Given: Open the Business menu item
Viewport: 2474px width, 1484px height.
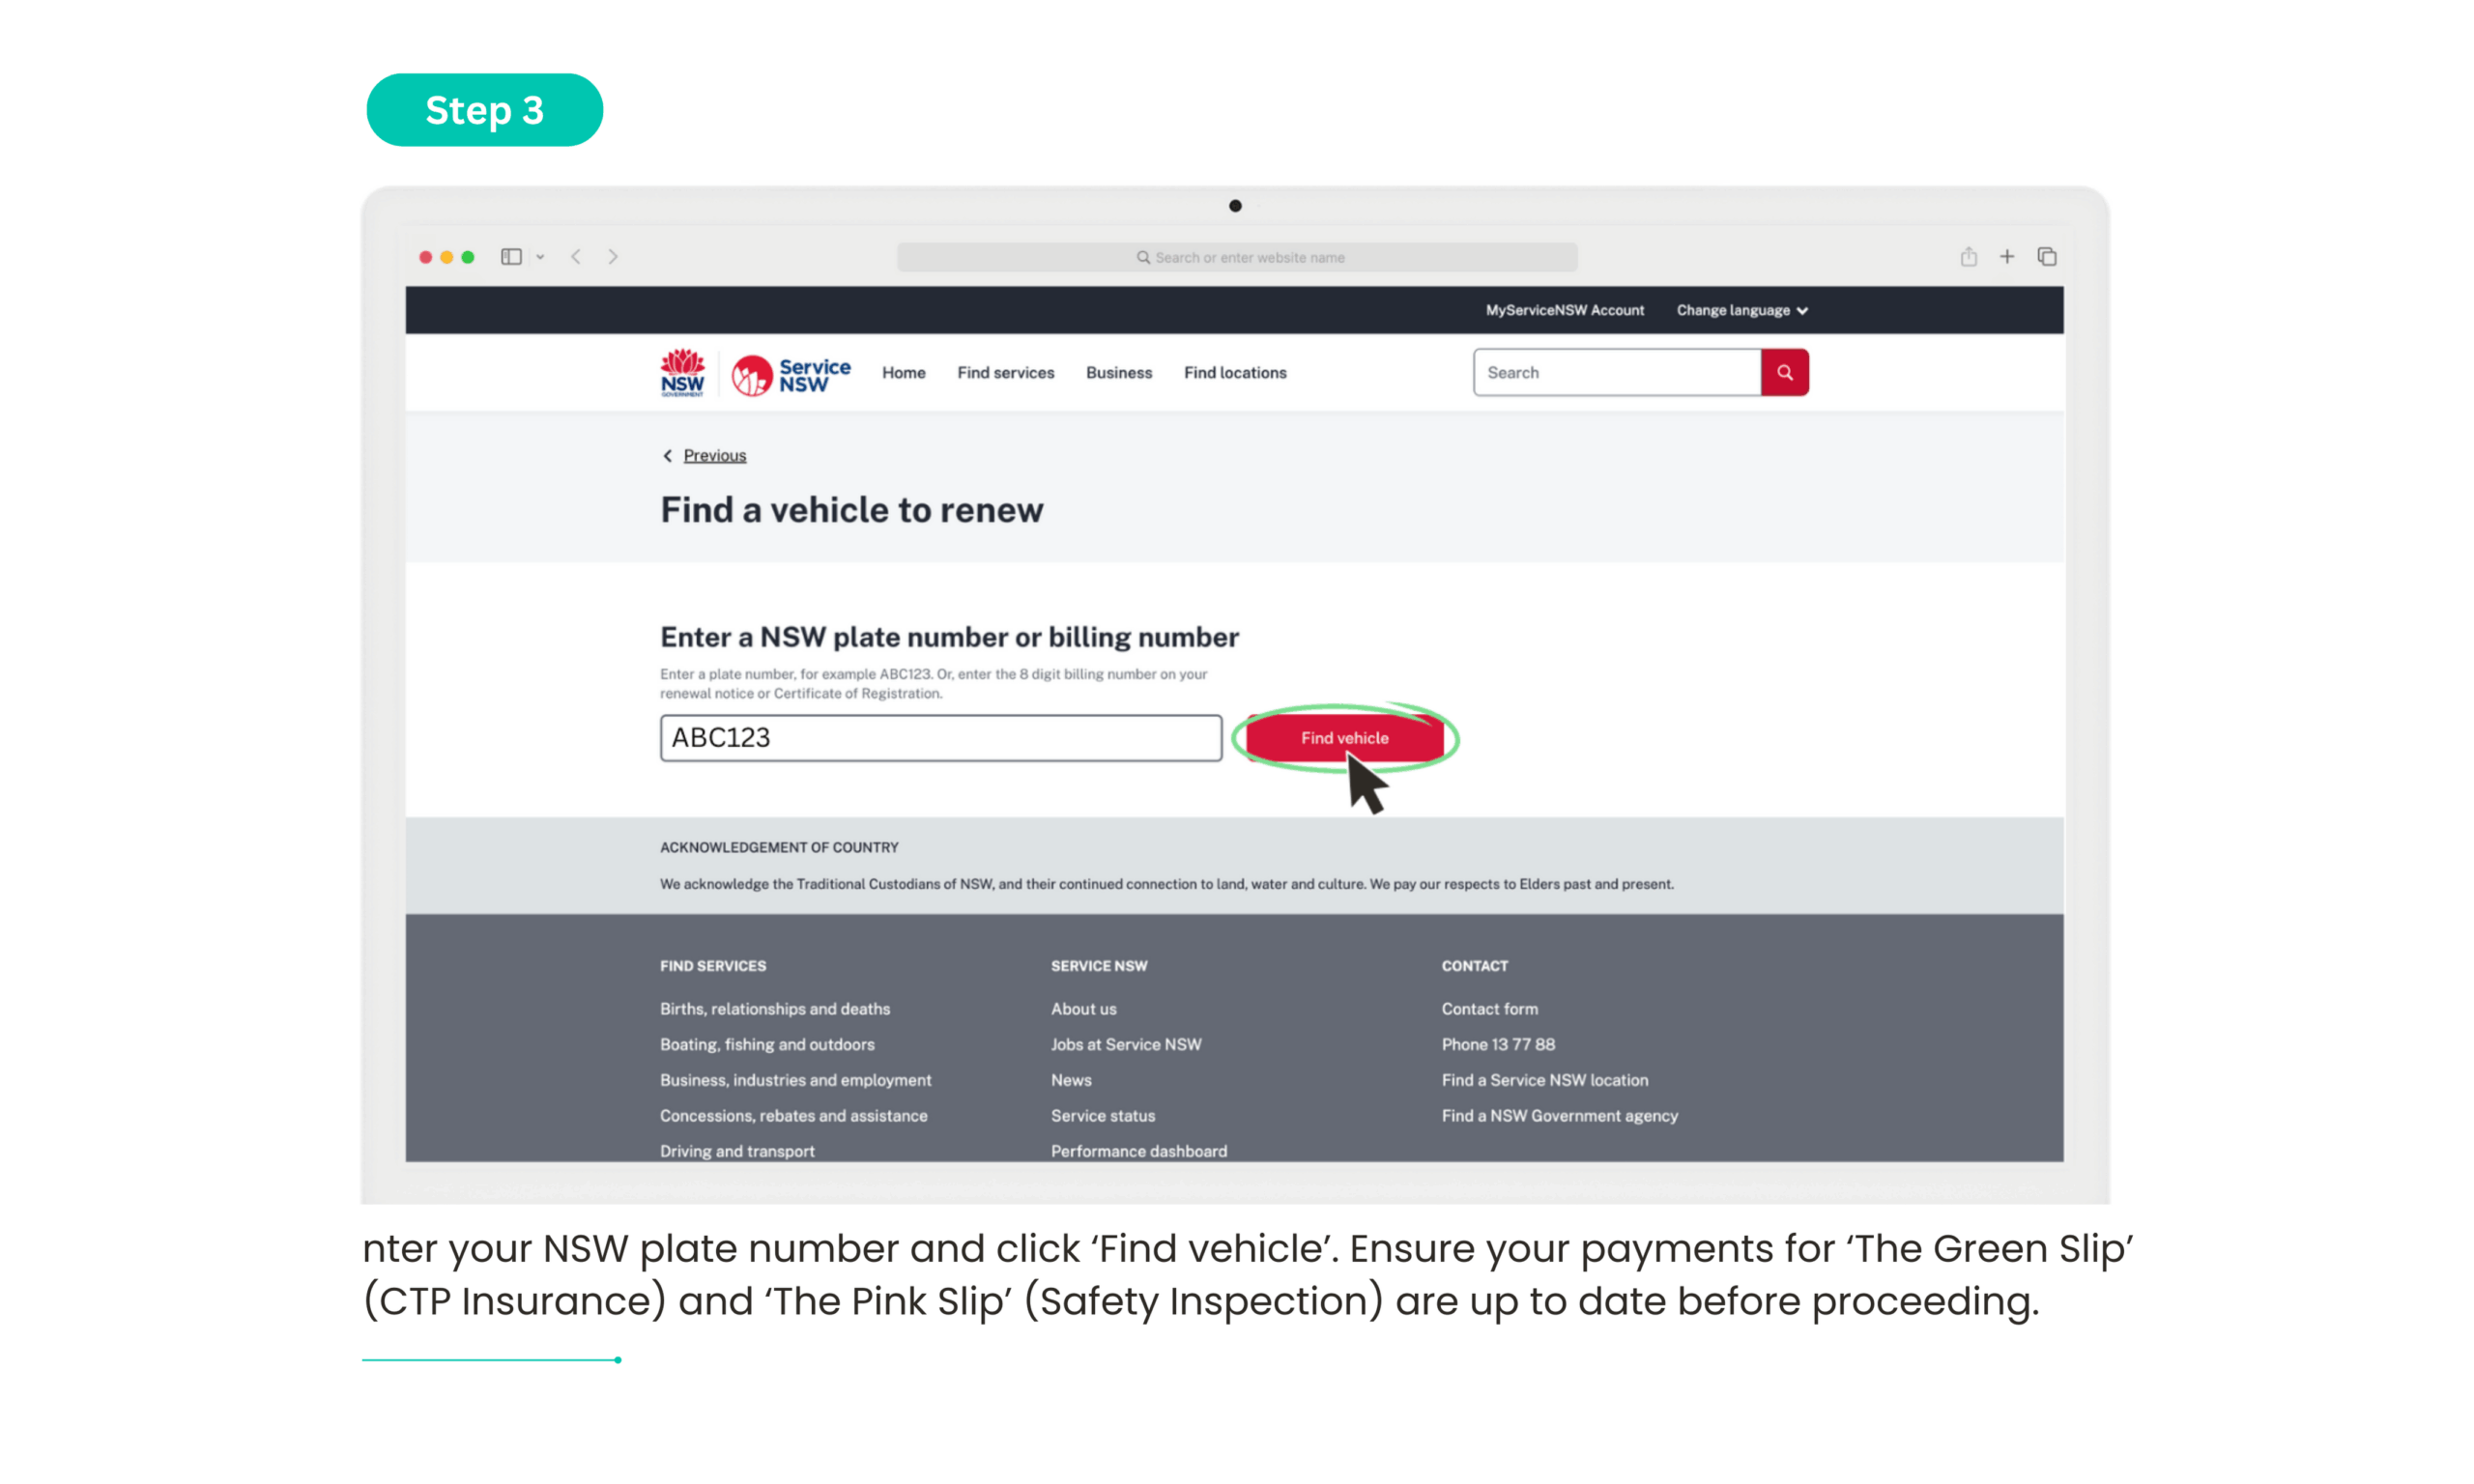Looking at the screenshot, I should coord(1118,373).
